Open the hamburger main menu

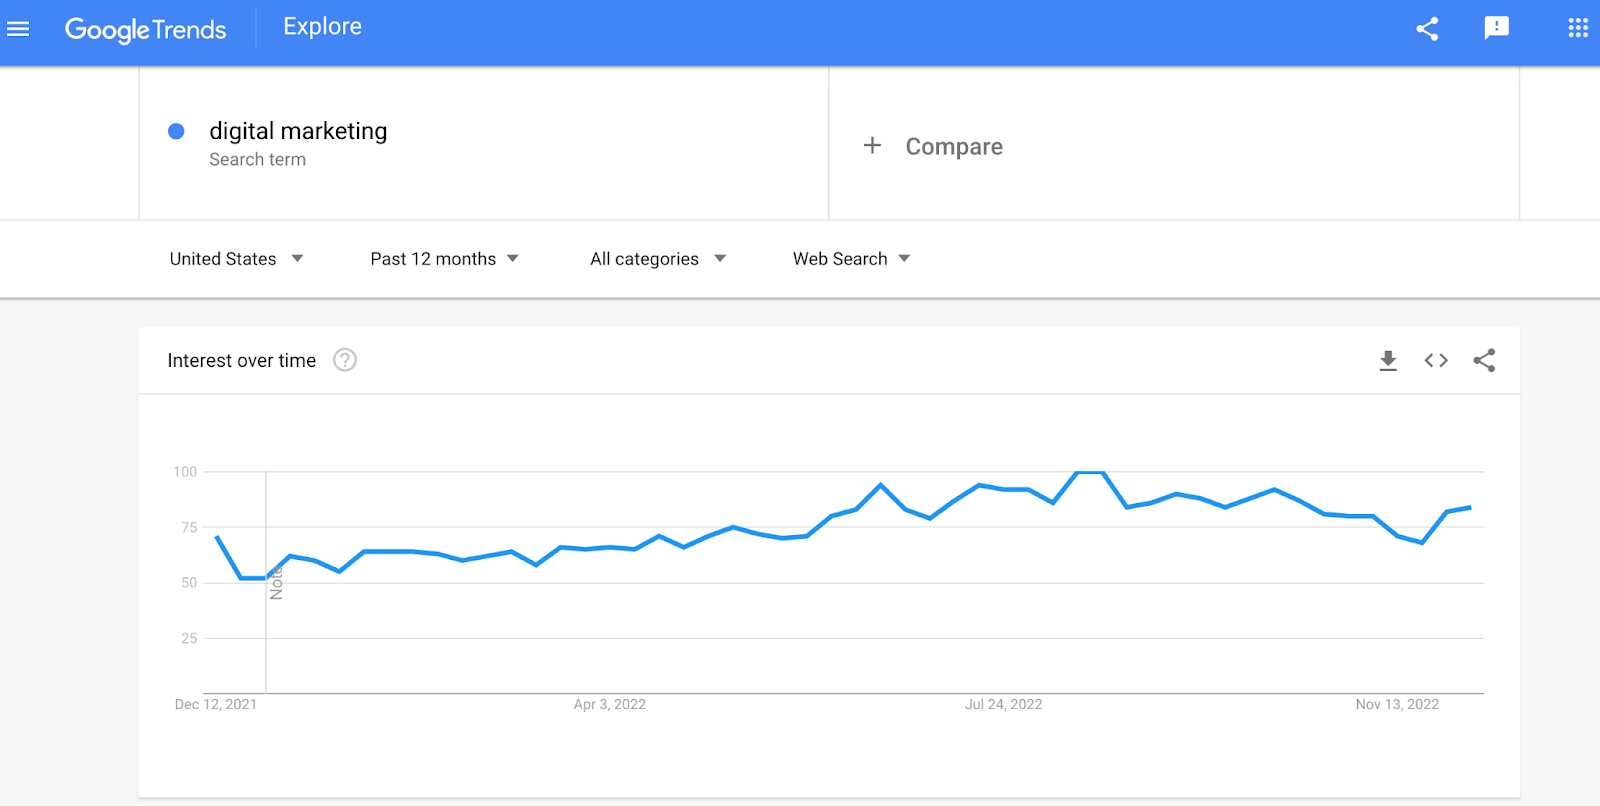(18, 29)
